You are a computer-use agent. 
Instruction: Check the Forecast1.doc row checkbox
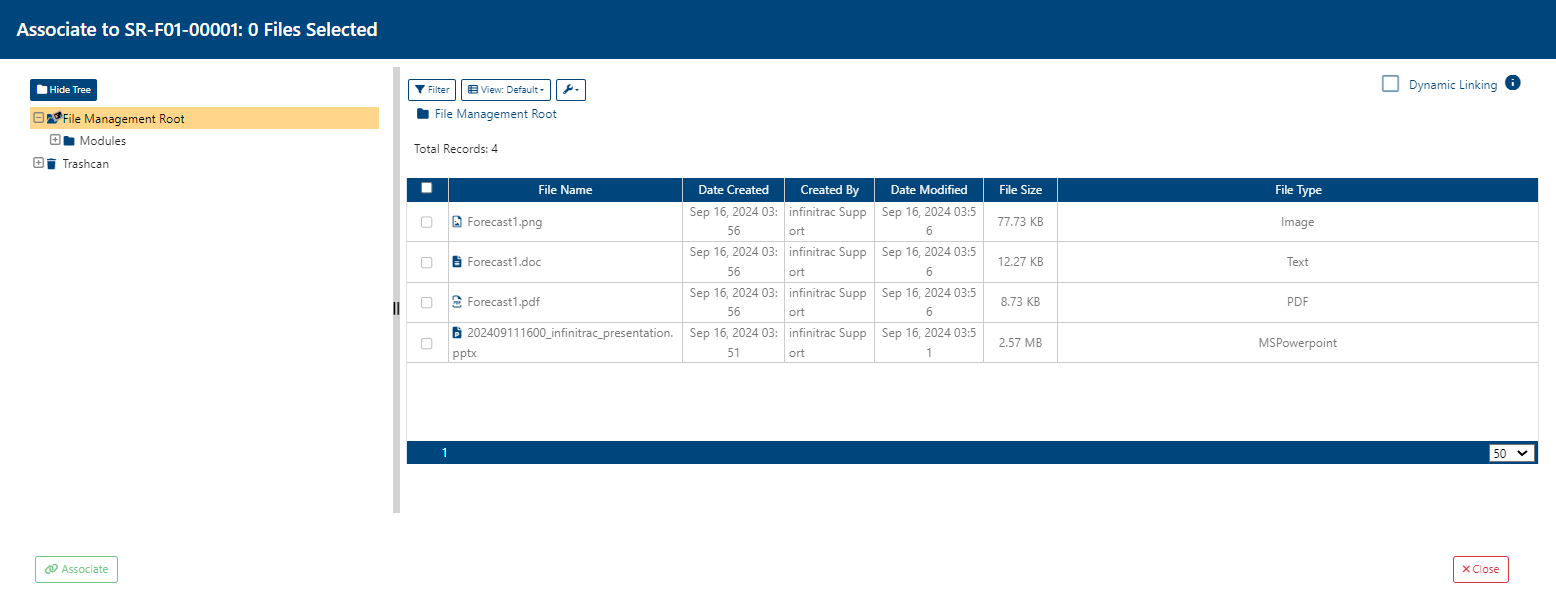pos(427,262)
